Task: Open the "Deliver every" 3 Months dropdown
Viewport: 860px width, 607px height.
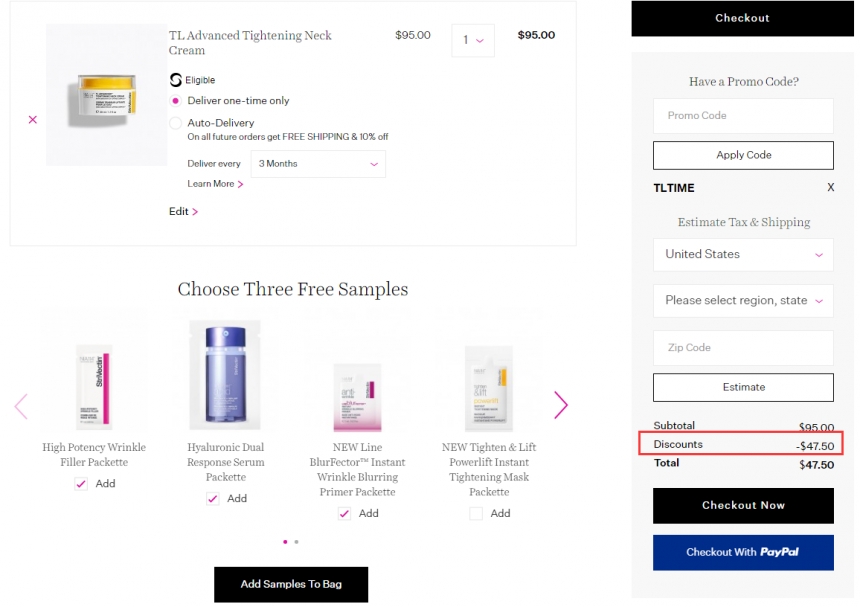Action: click(315, 163)
